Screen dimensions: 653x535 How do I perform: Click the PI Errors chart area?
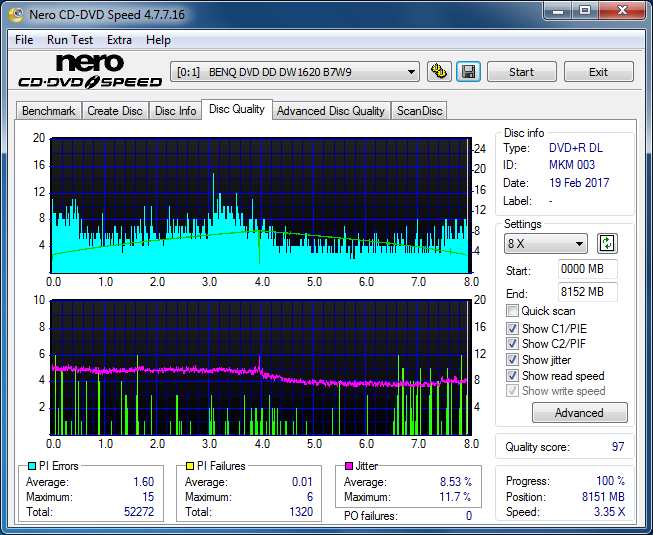261,205
